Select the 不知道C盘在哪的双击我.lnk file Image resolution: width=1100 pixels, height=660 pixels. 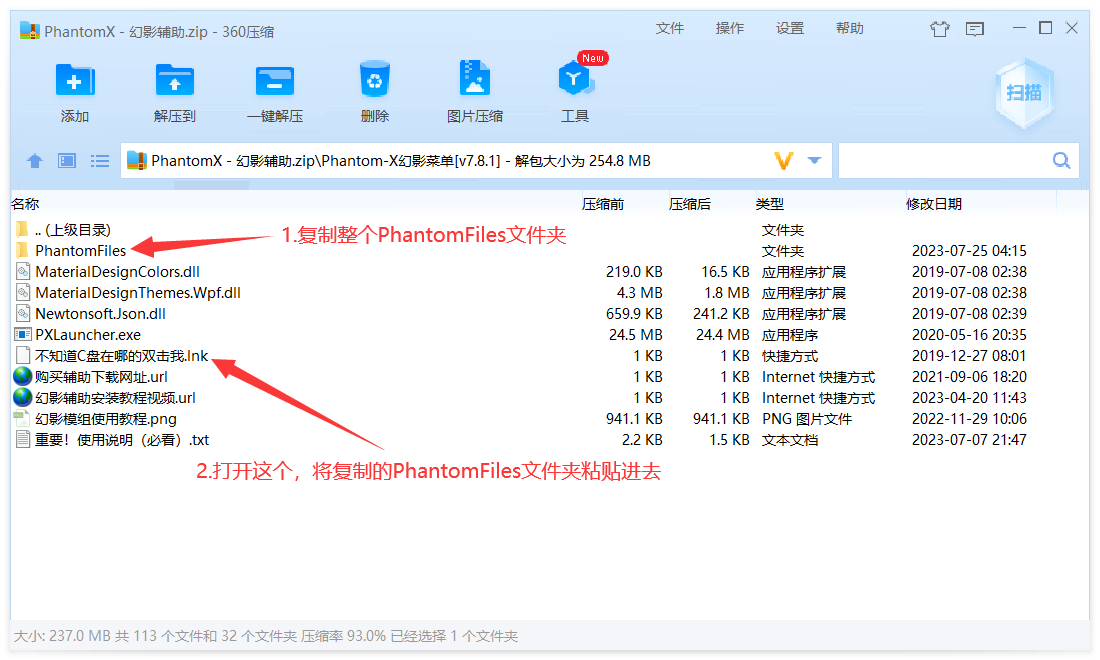click(121, 356)
